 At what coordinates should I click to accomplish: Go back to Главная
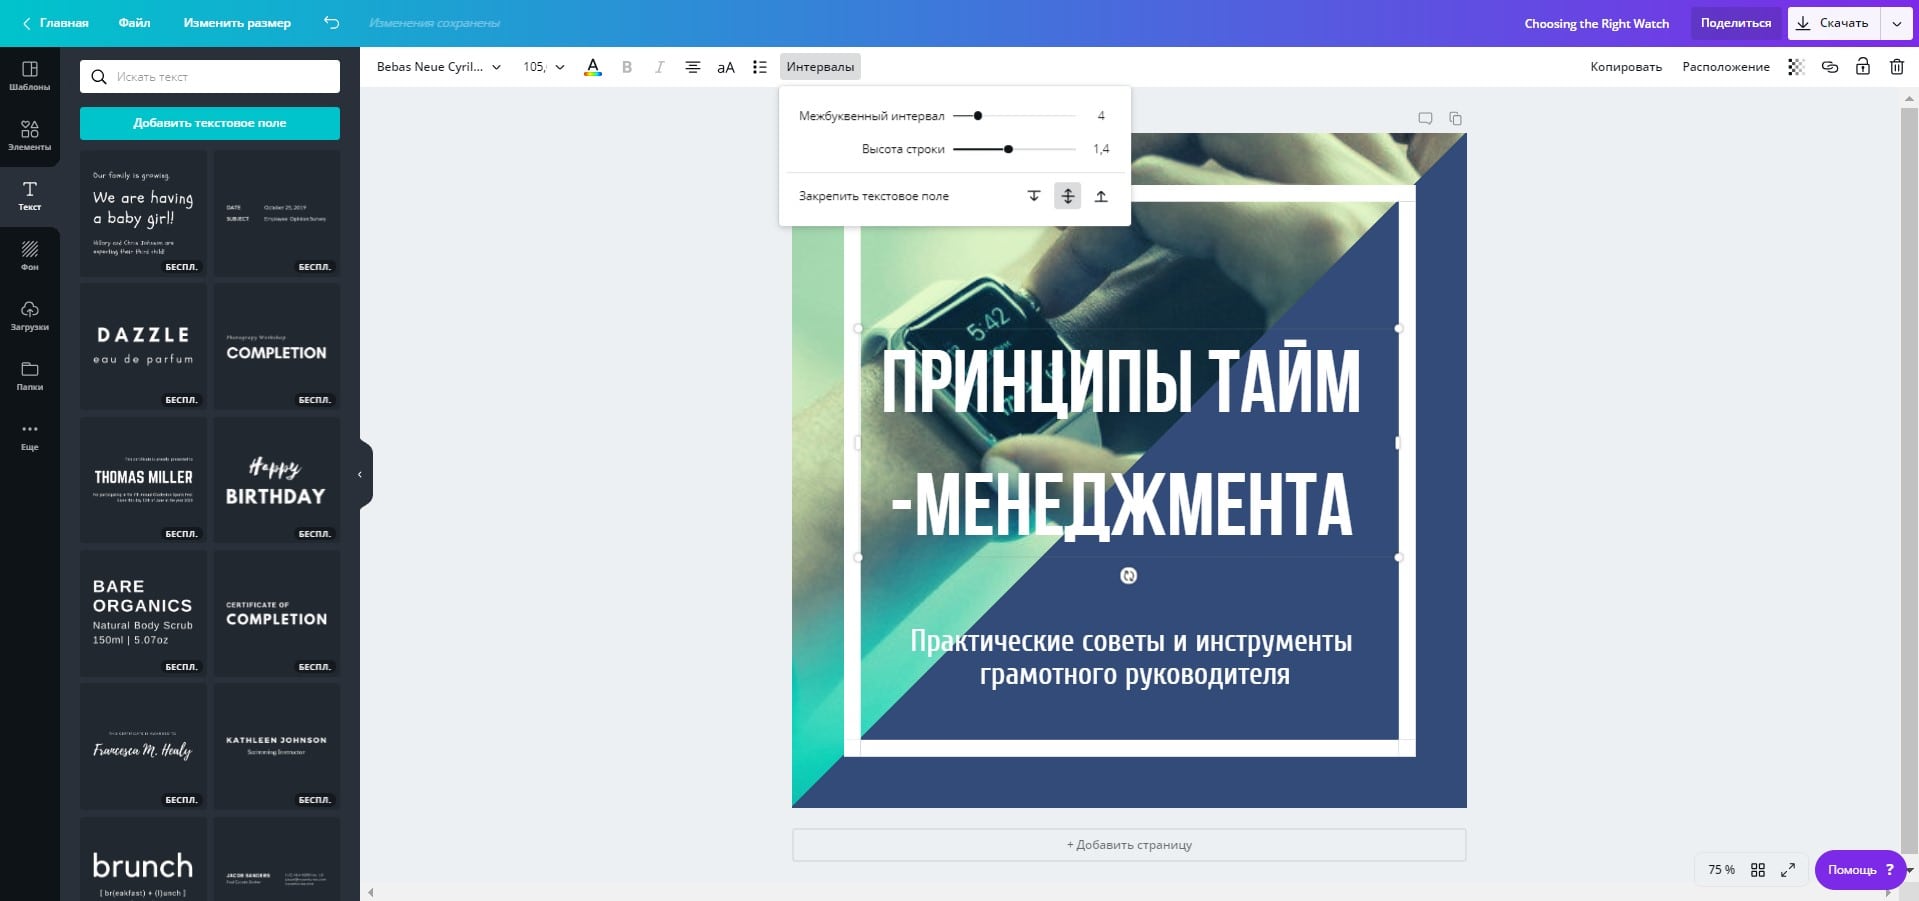[56, 23]
